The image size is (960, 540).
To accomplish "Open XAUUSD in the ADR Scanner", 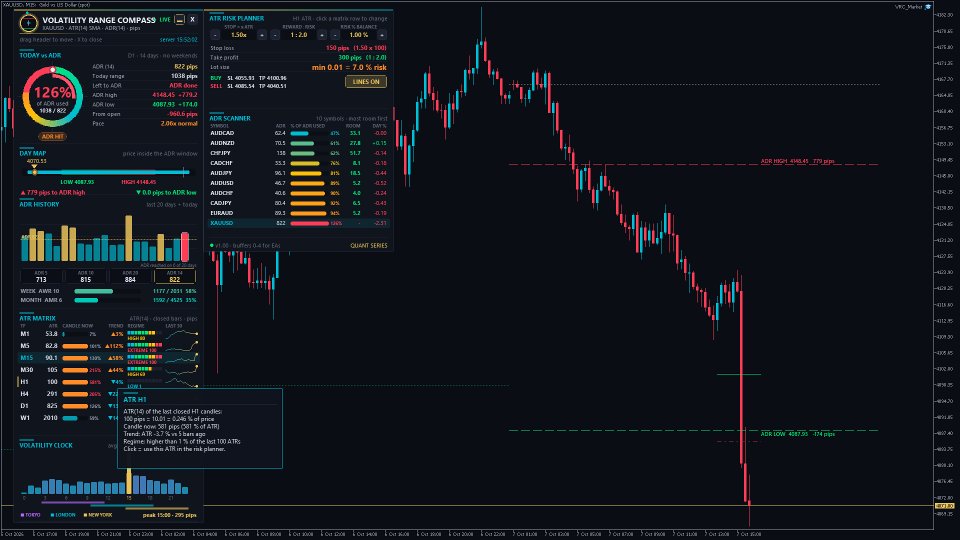I will pos(299,223).
